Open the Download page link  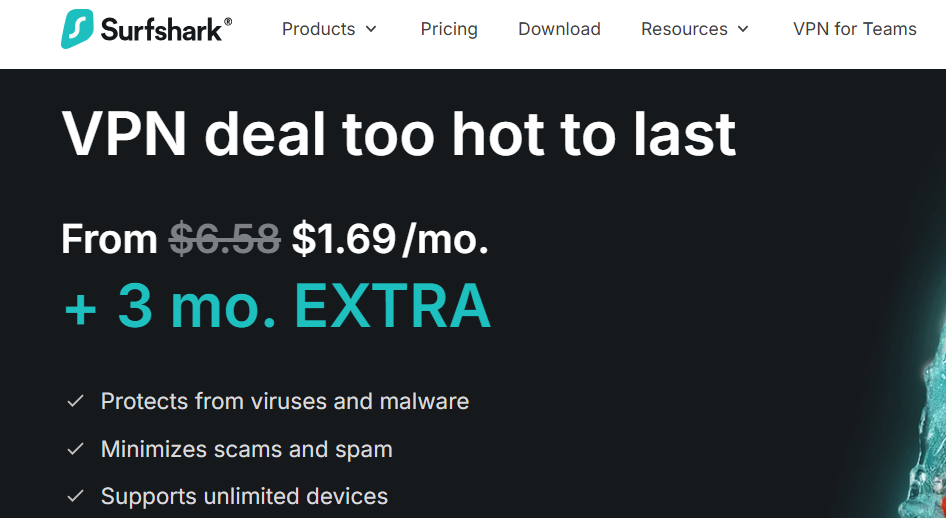[559, 29]
